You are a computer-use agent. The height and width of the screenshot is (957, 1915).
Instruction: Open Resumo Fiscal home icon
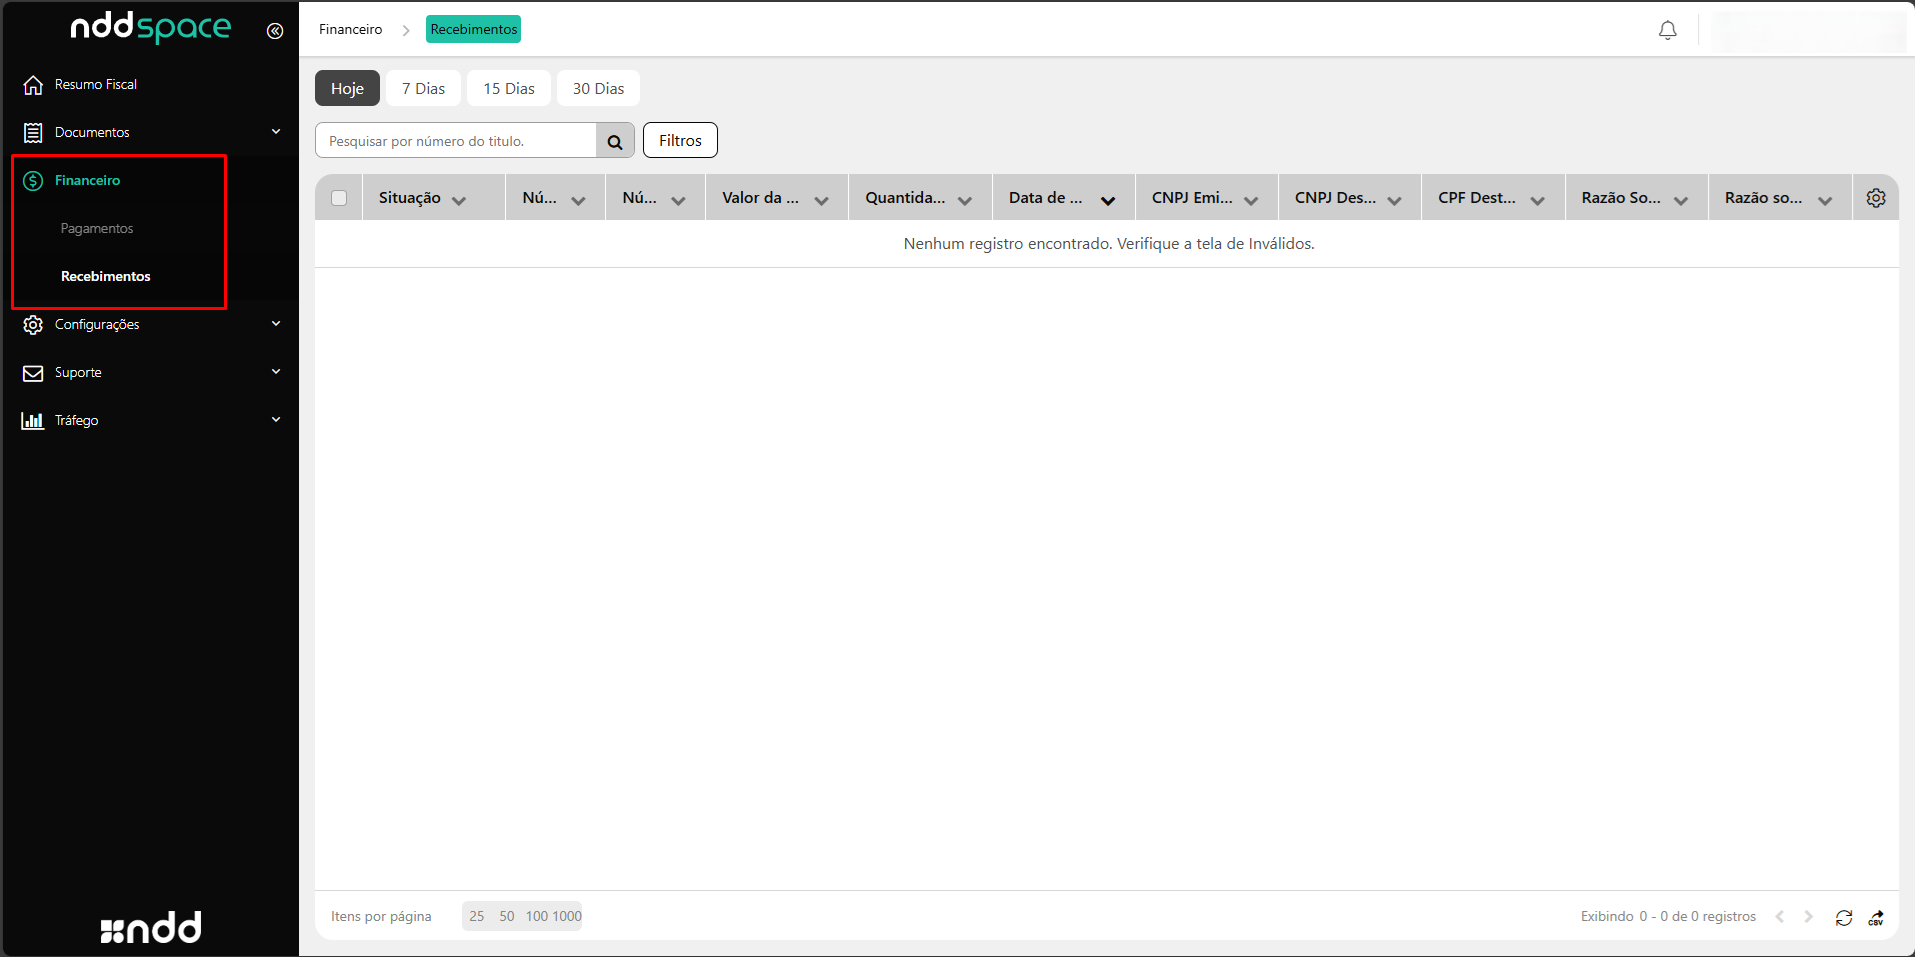[x=33, y=85]
